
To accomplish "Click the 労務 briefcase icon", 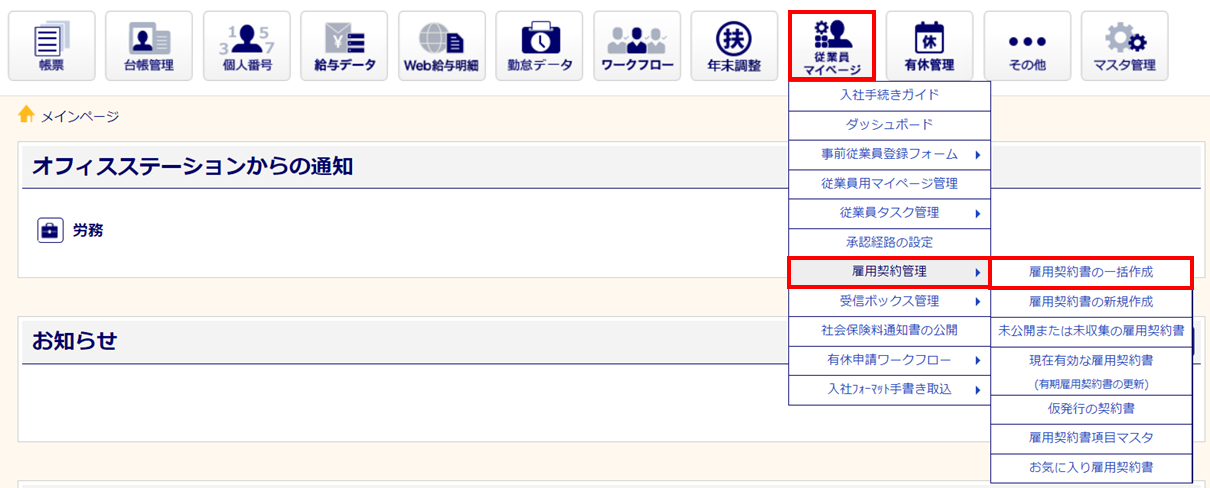I will (x=50, y=230).
